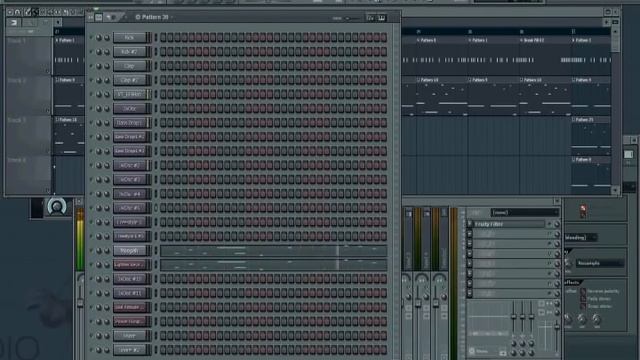Screen dimensions: 640x360
Task: Toggle the Kick channel mute LED
Action: click(x=91, y=38)
